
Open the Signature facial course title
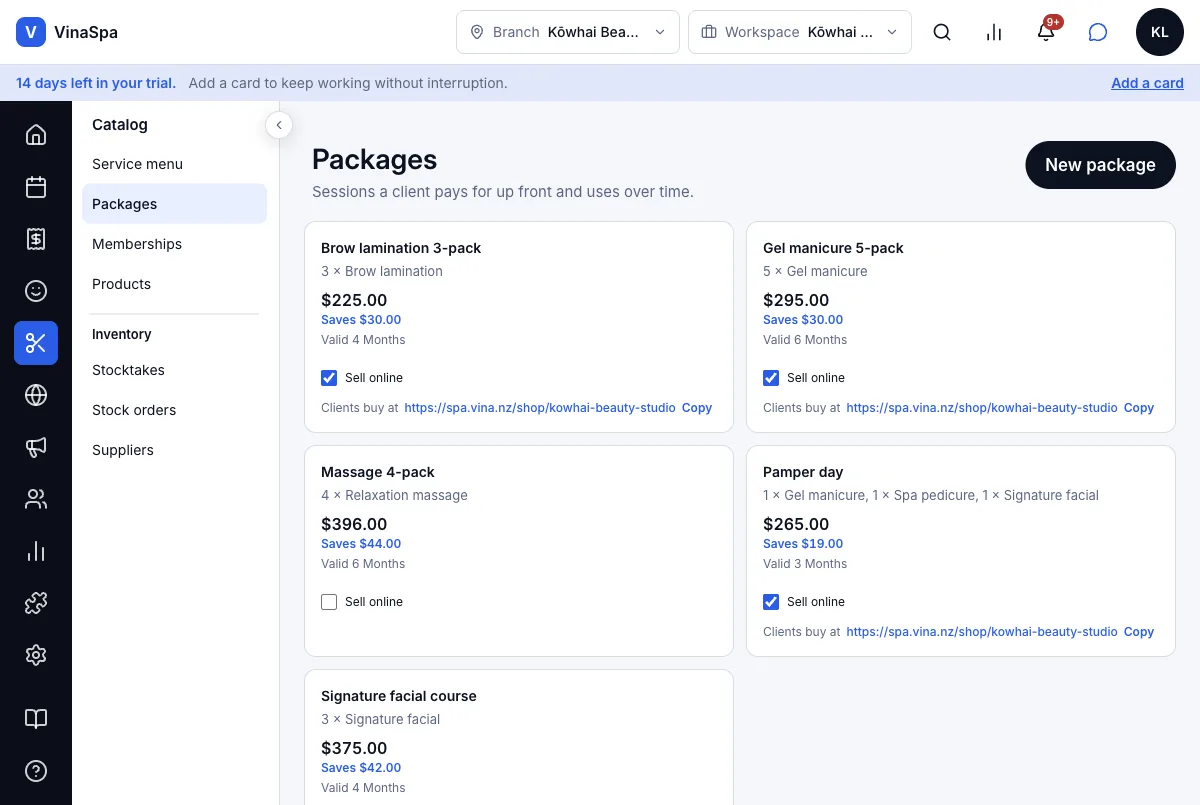pos(399,696)
